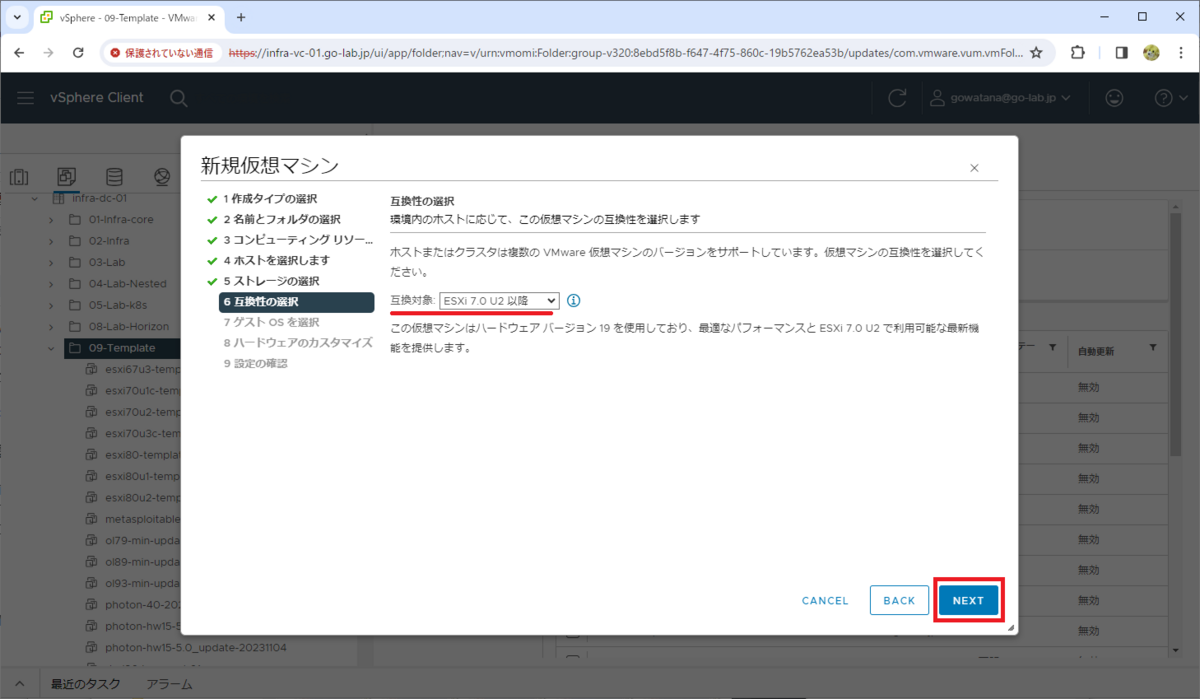Switch to Hosts and Clusters inventory view

point(19,177)
